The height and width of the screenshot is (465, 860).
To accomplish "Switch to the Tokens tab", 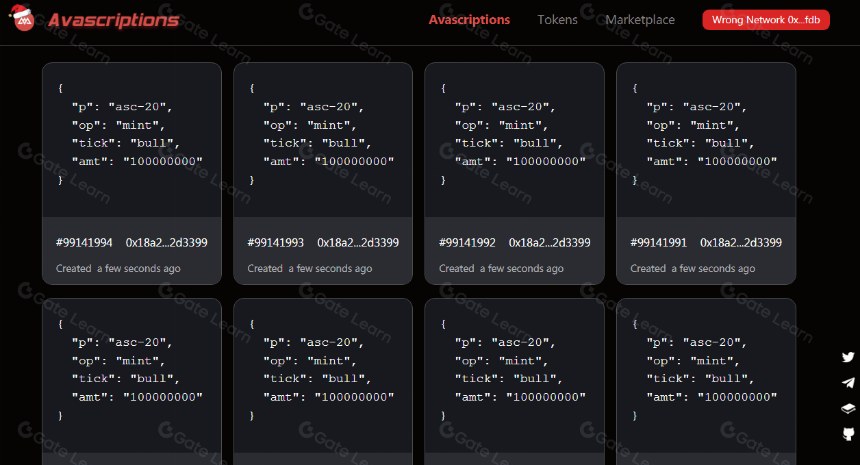I will (x=557, y=20).
